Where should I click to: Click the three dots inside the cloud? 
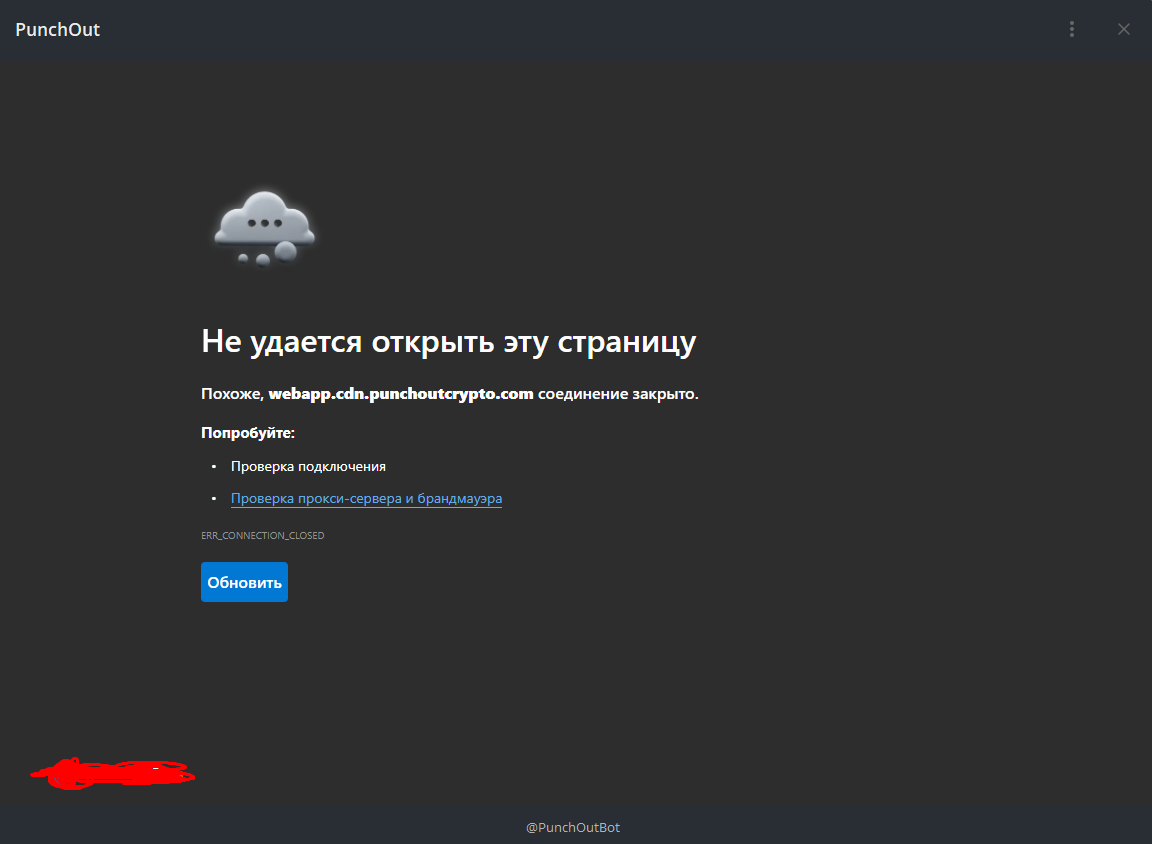click(x=264, y=223)
